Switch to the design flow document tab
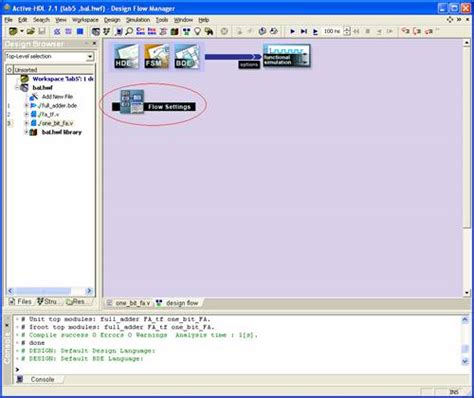The width and height of the screenshot is (474, 398). click(x=178, y=303)
